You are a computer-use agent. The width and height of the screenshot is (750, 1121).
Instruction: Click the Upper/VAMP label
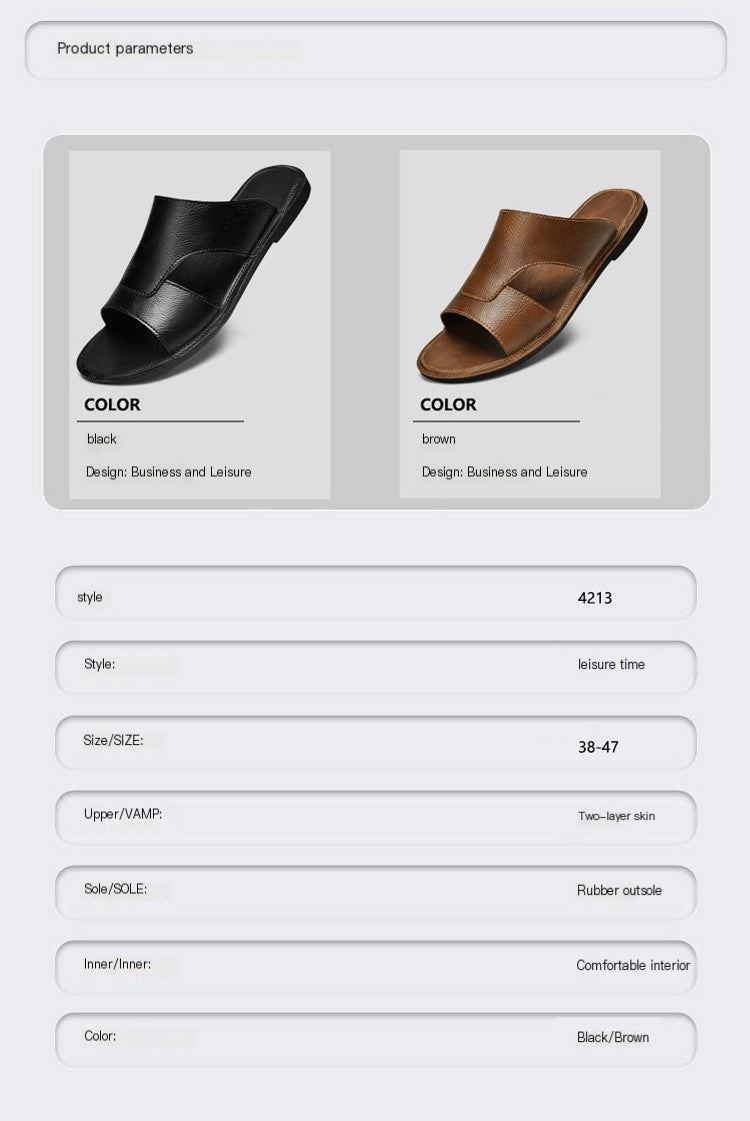click(x=123, y=814)
